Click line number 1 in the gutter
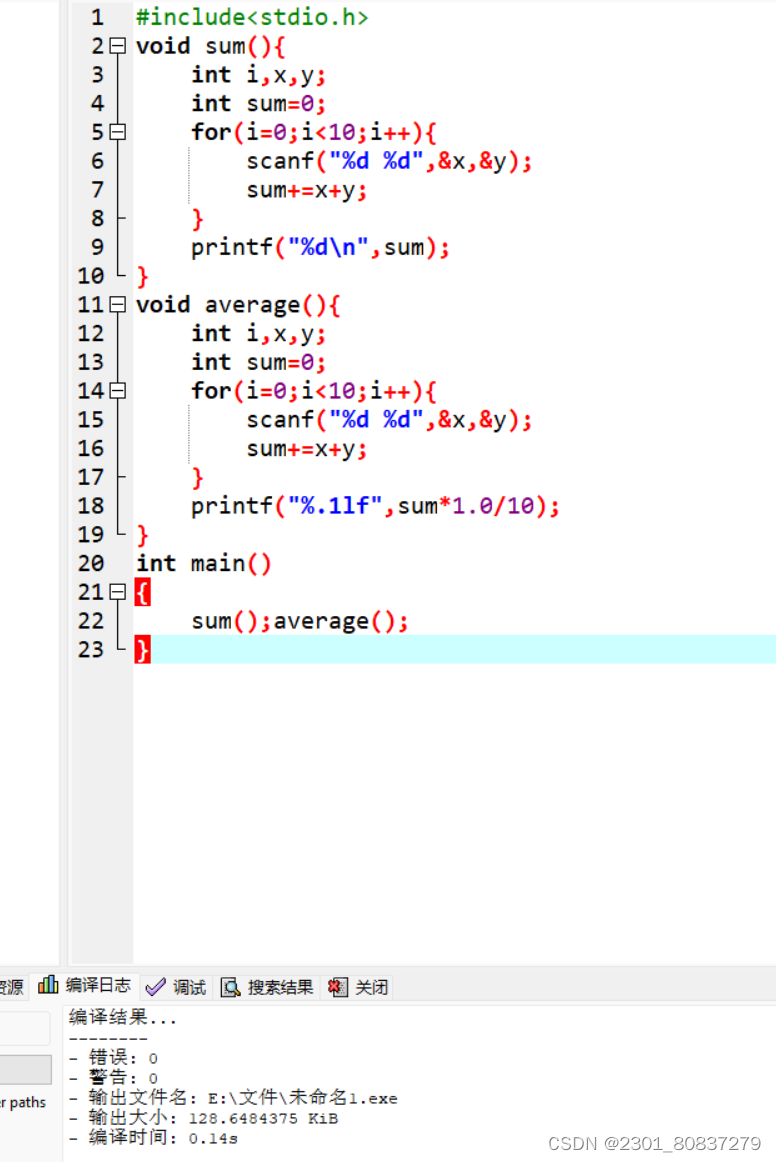This screenshot has height=1162, width=776. tap(97, 17)
